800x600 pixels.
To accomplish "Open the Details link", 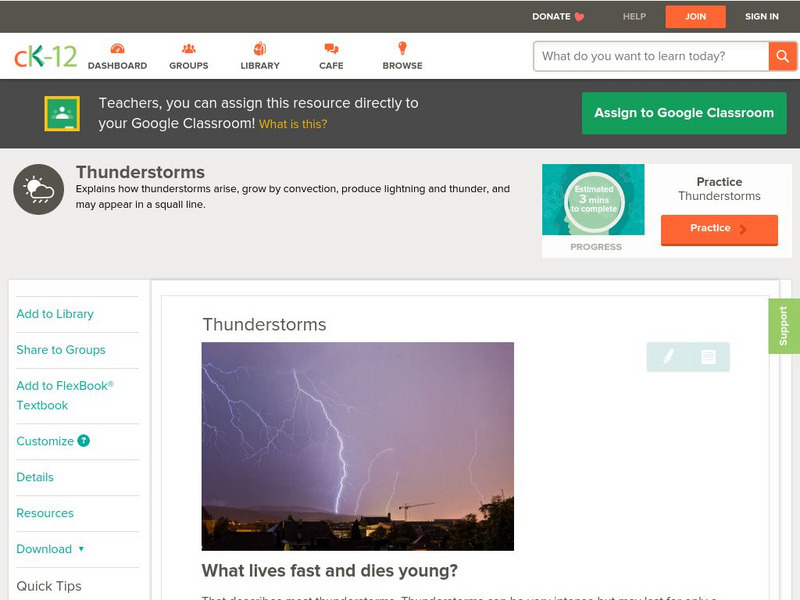I will pos(35,477).
